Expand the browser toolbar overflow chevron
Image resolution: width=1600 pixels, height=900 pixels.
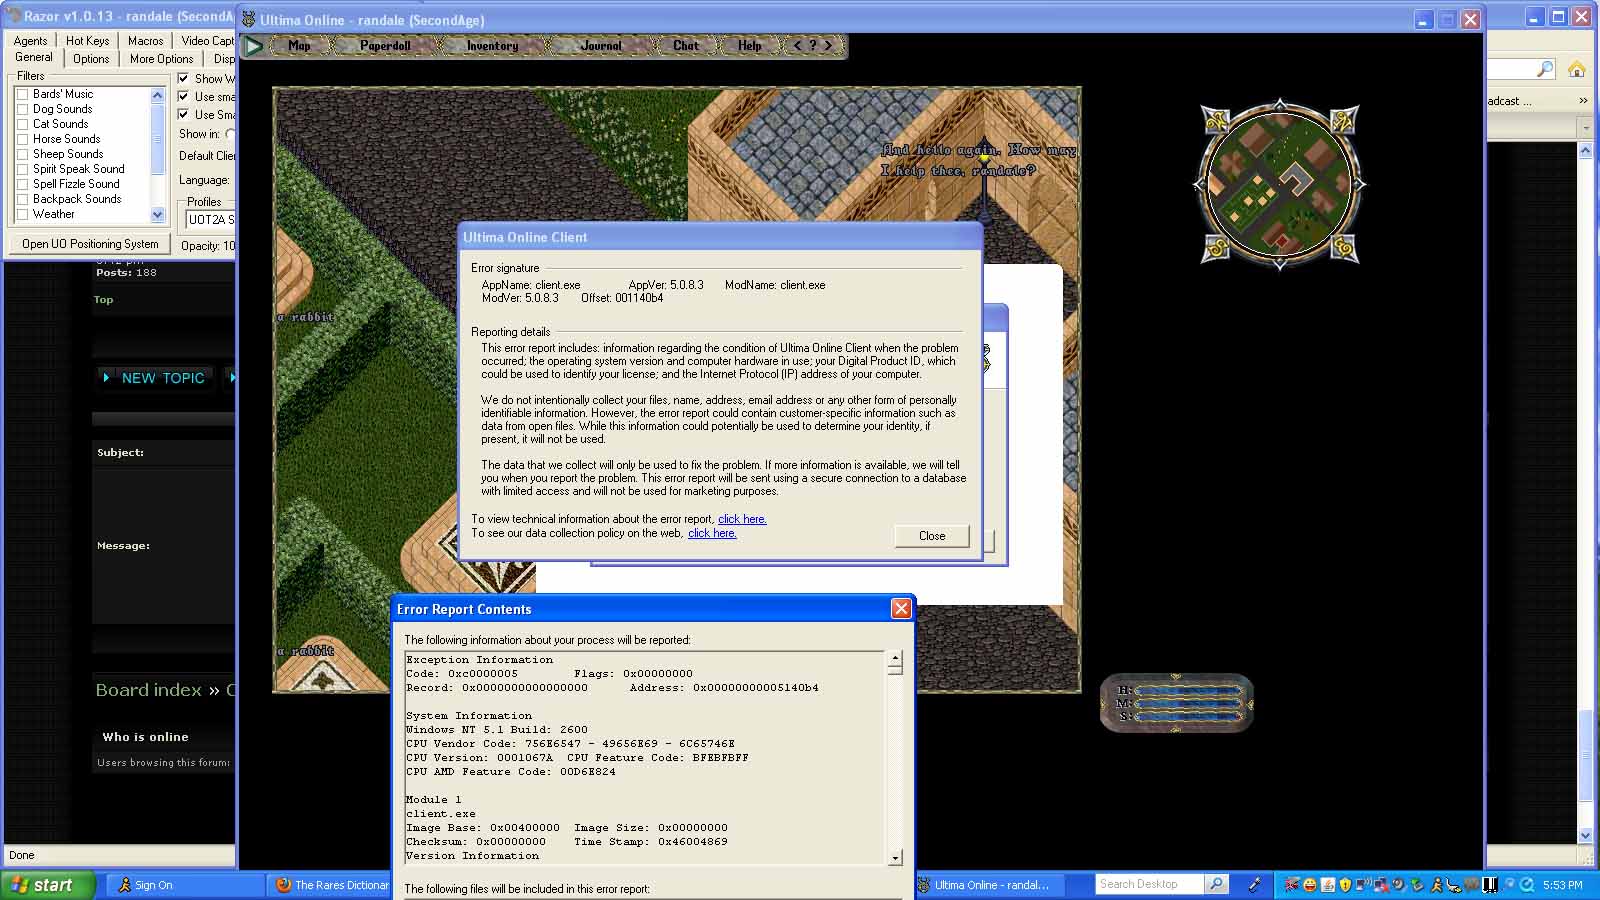pyautogui.click(x=1583, y=101)
